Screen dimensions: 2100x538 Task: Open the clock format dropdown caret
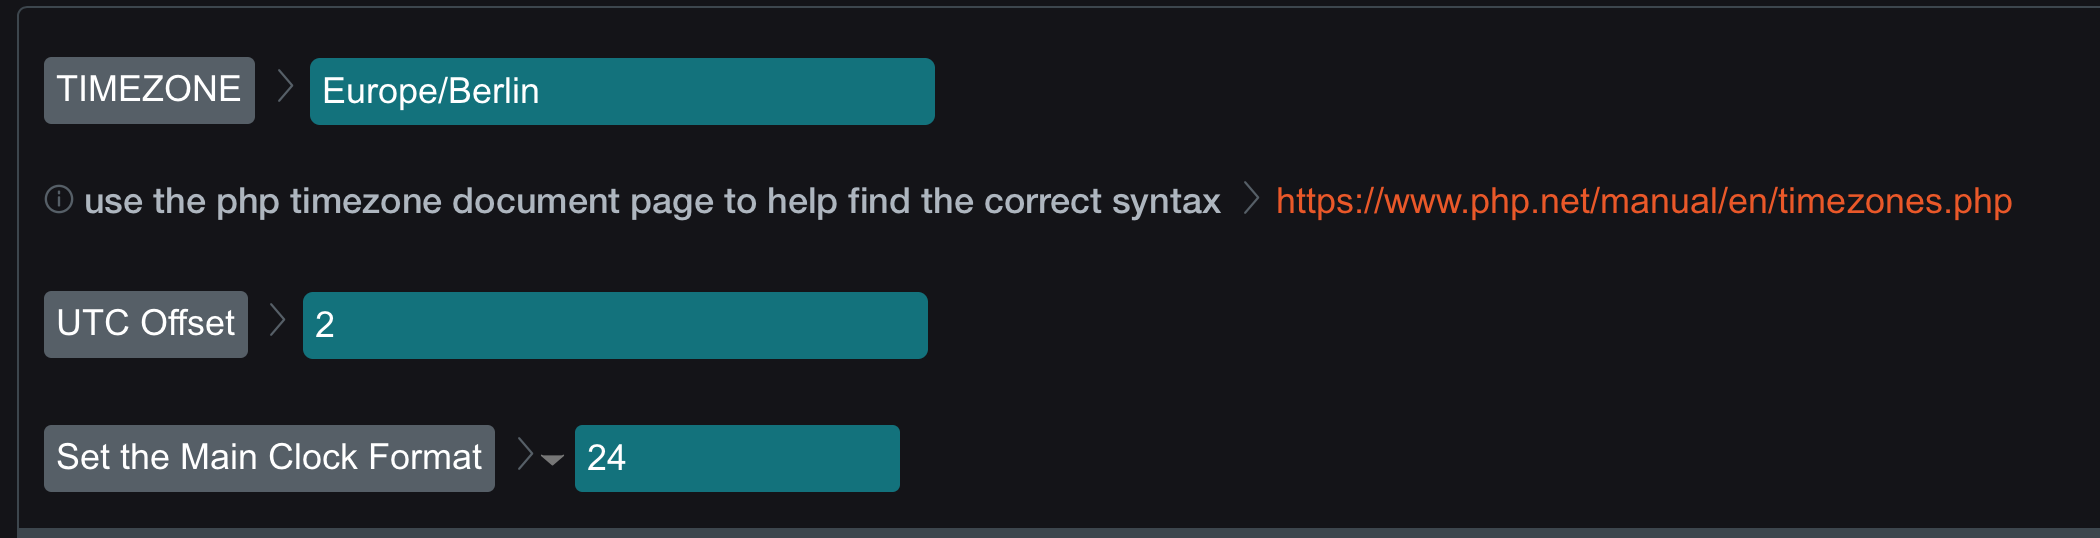552,460
